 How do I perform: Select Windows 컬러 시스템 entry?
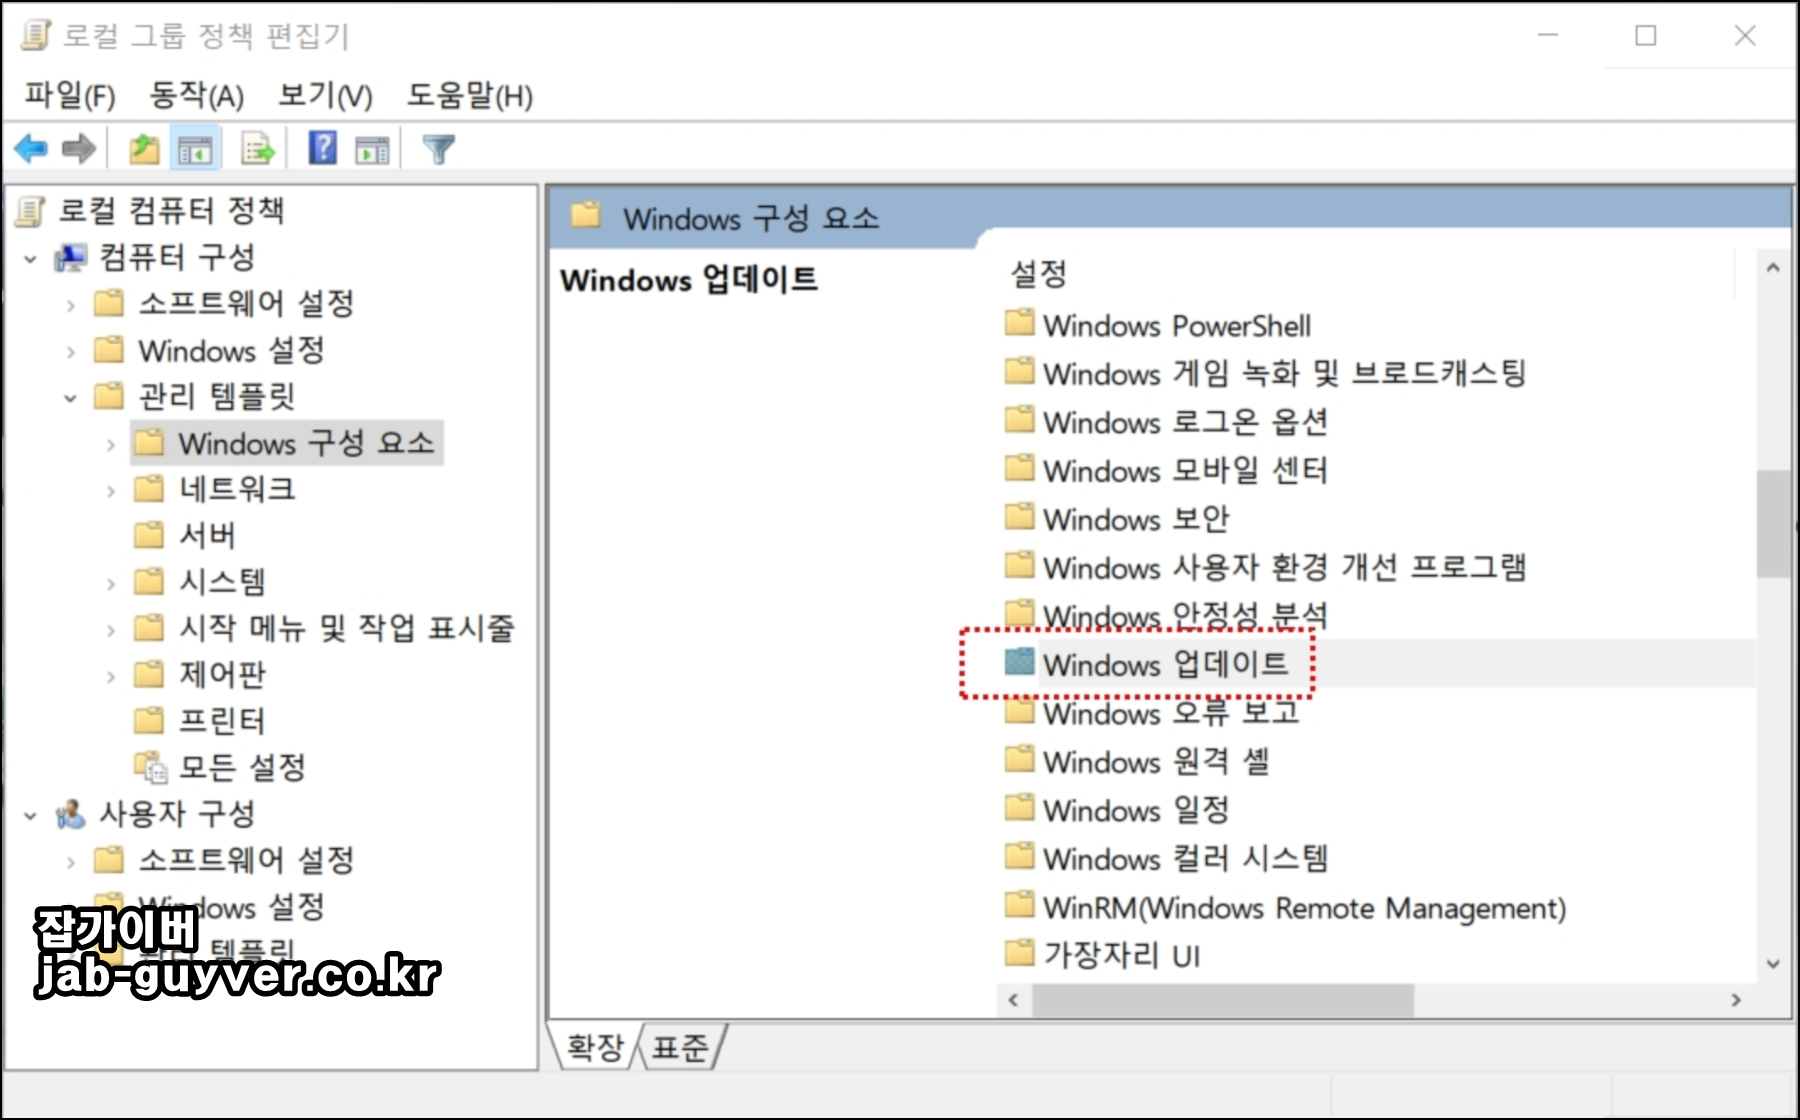pyautogui.click(x=1185, y=858)
